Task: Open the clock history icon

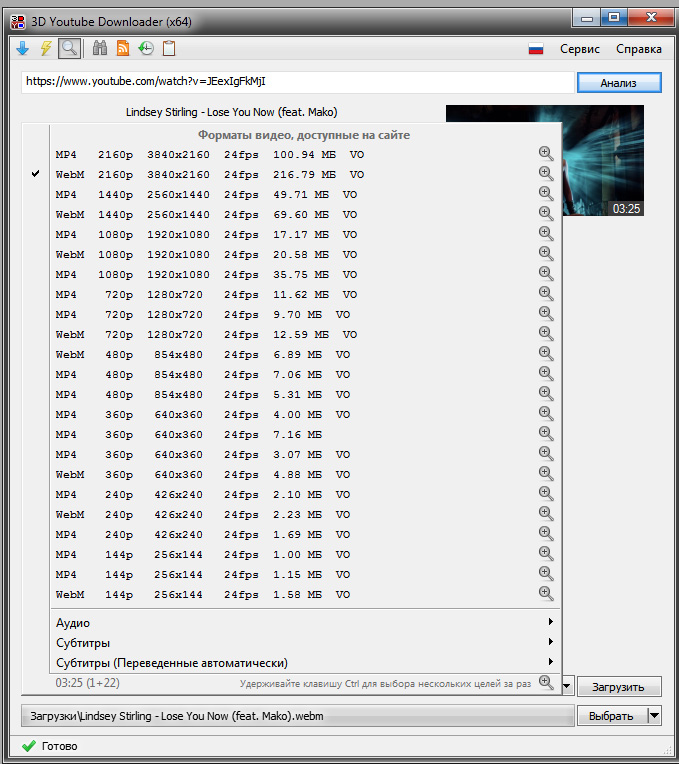Action: [146, 48]
